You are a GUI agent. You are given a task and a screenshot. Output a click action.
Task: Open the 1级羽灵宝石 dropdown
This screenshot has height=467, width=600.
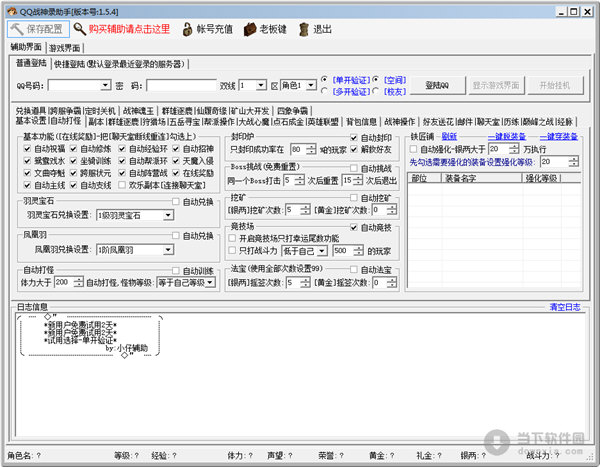168,216
